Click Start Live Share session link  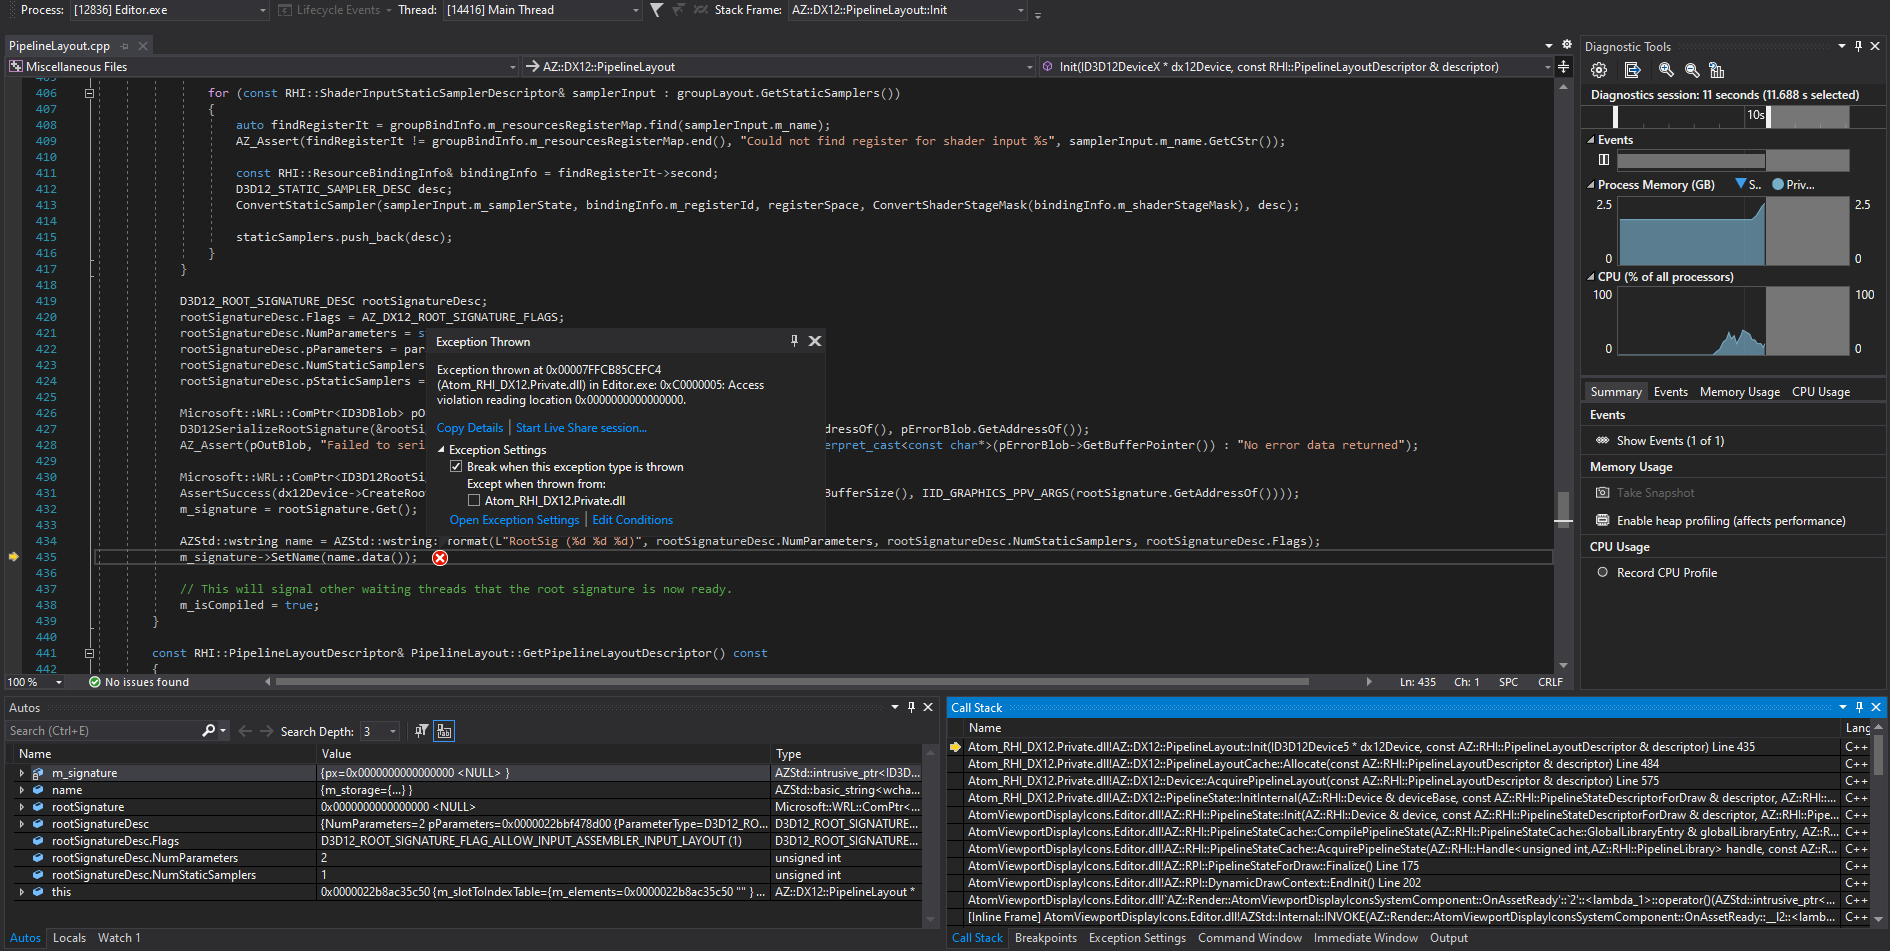tap(581, 428)
